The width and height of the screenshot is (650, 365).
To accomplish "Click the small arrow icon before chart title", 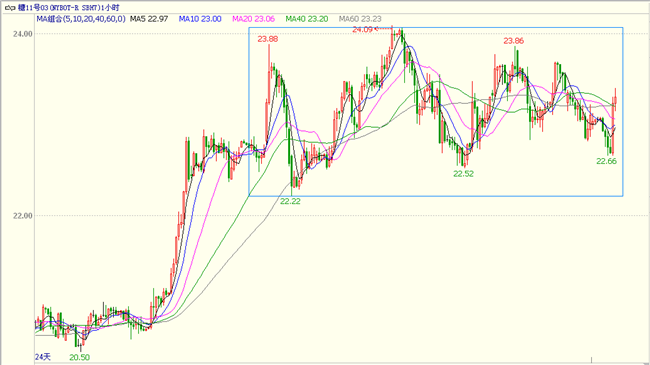I will 10,8.
